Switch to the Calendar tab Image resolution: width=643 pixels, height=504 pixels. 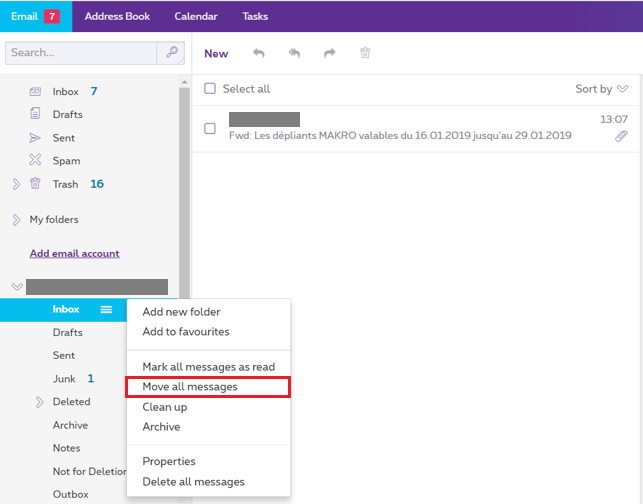point(196,16)
